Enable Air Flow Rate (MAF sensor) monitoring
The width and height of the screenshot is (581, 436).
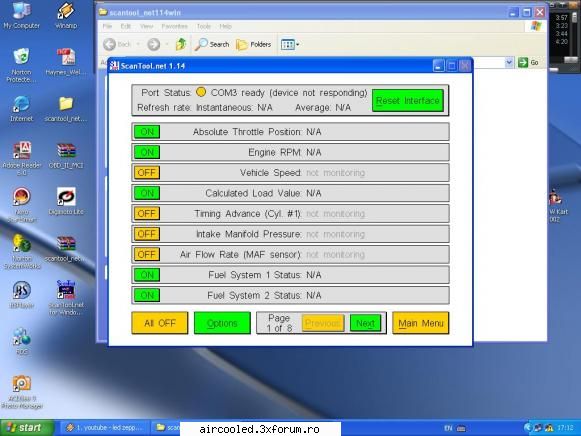pyautogui.click(x=147, y=254)
